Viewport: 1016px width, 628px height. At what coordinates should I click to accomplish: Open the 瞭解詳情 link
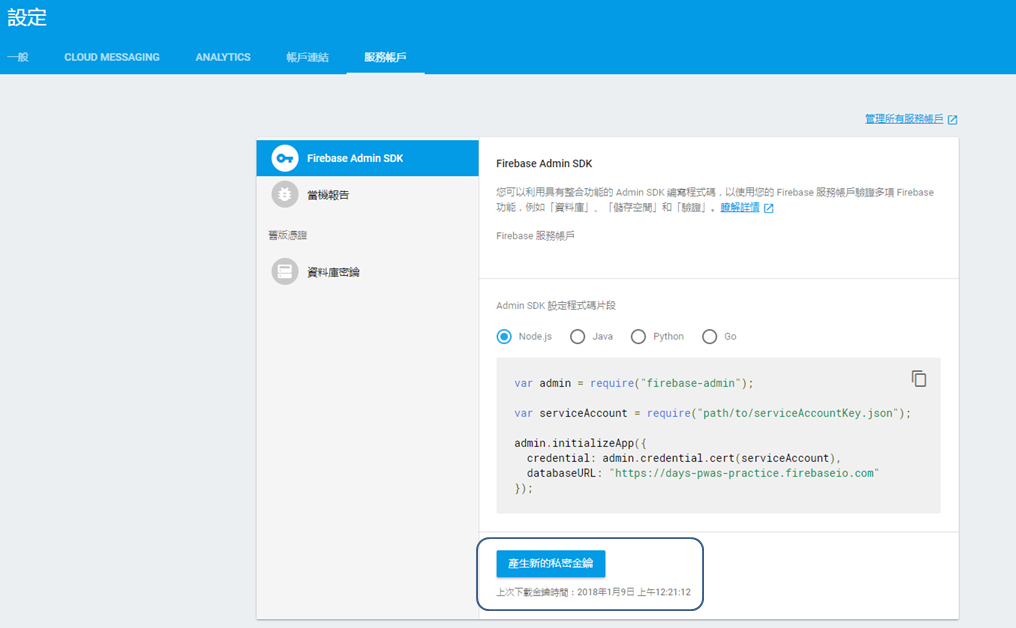coord(740,207)
